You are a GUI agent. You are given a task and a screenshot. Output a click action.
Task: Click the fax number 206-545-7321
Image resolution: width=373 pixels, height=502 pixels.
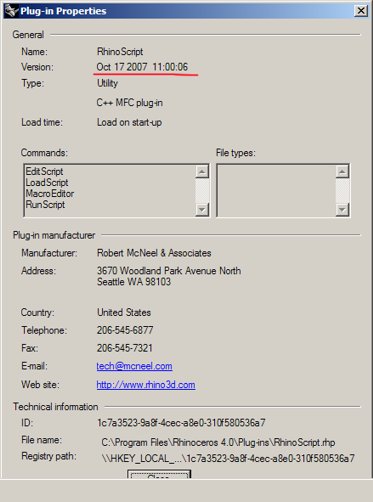125,348
